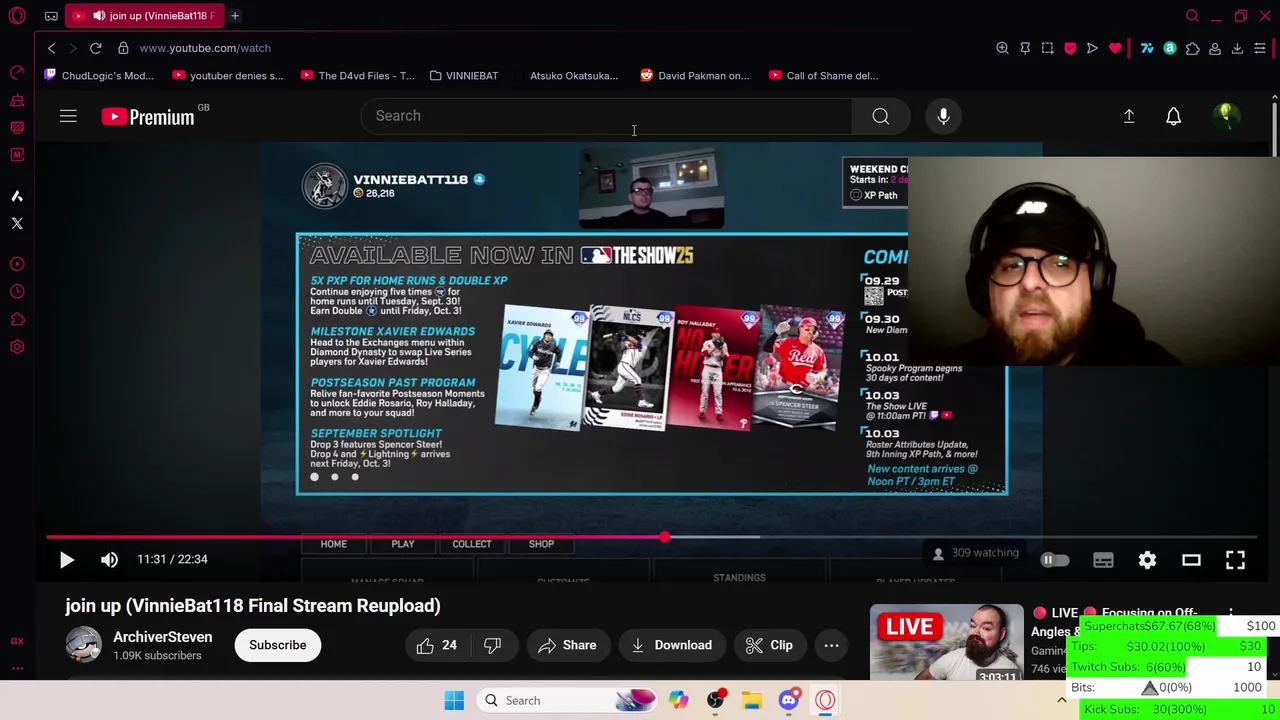Subscribe to ArchiverSteven channel
Screen dimensions: 1280x720
pyautogui.click(x=277, y=645)
